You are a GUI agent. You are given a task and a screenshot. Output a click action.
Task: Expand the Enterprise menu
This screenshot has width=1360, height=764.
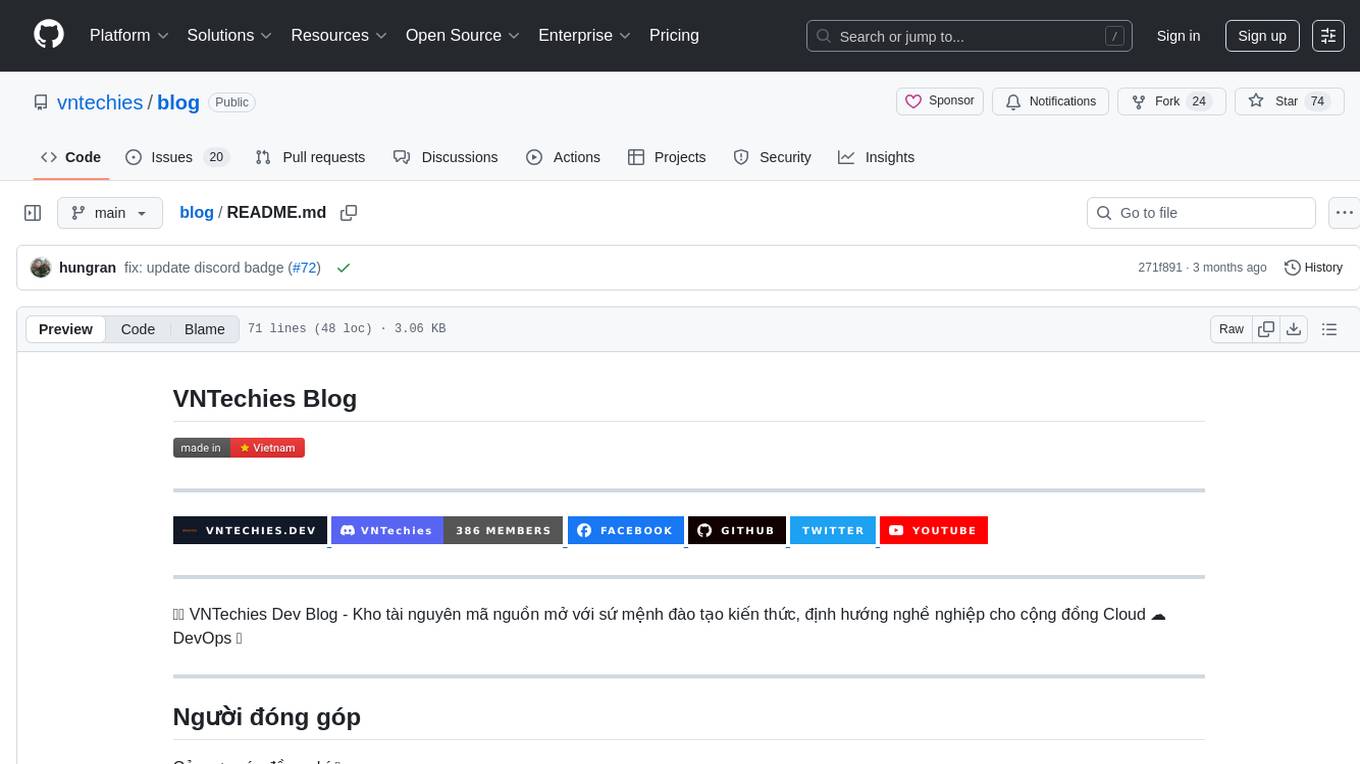coord(585,35)
